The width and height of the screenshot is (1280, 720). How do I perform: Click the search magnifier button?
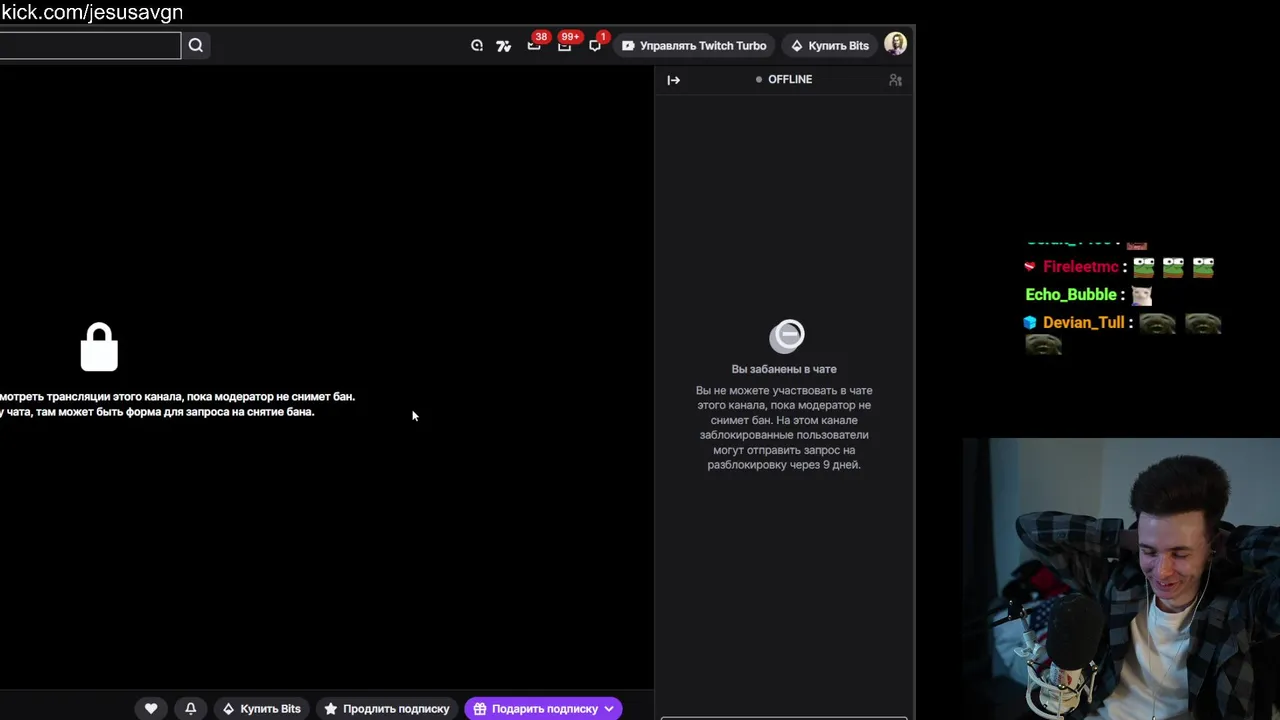(196, 45)
